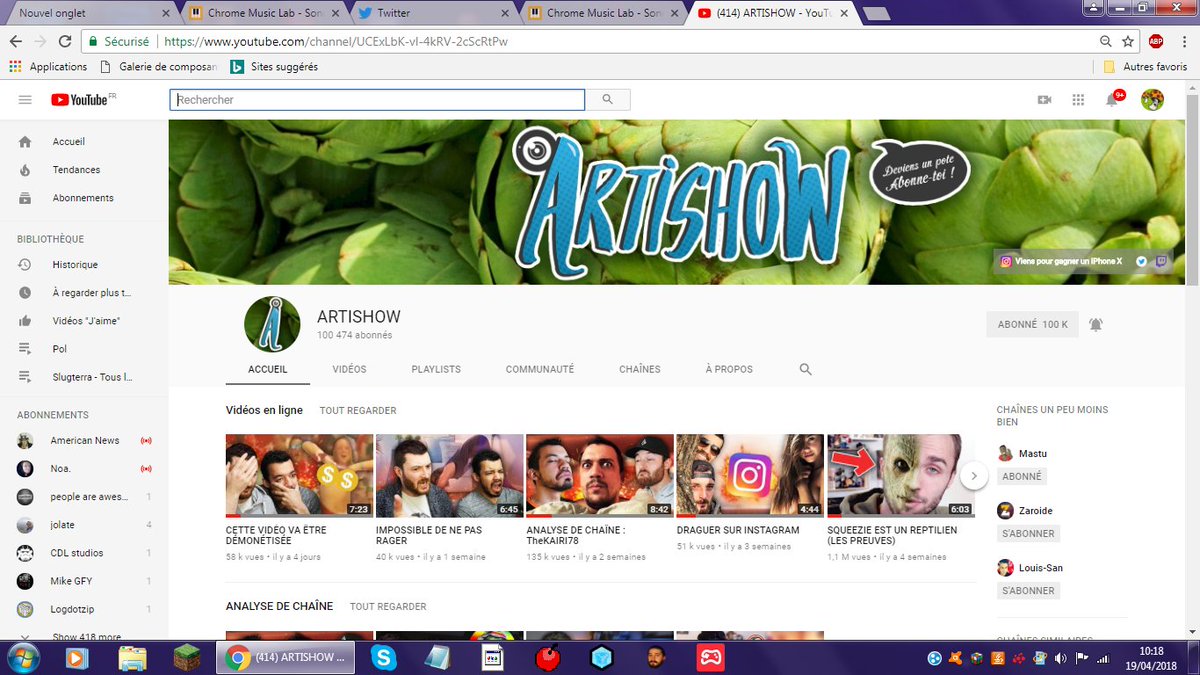
Task: Click the search magnifier button
Action: click(x=607, y=100)
